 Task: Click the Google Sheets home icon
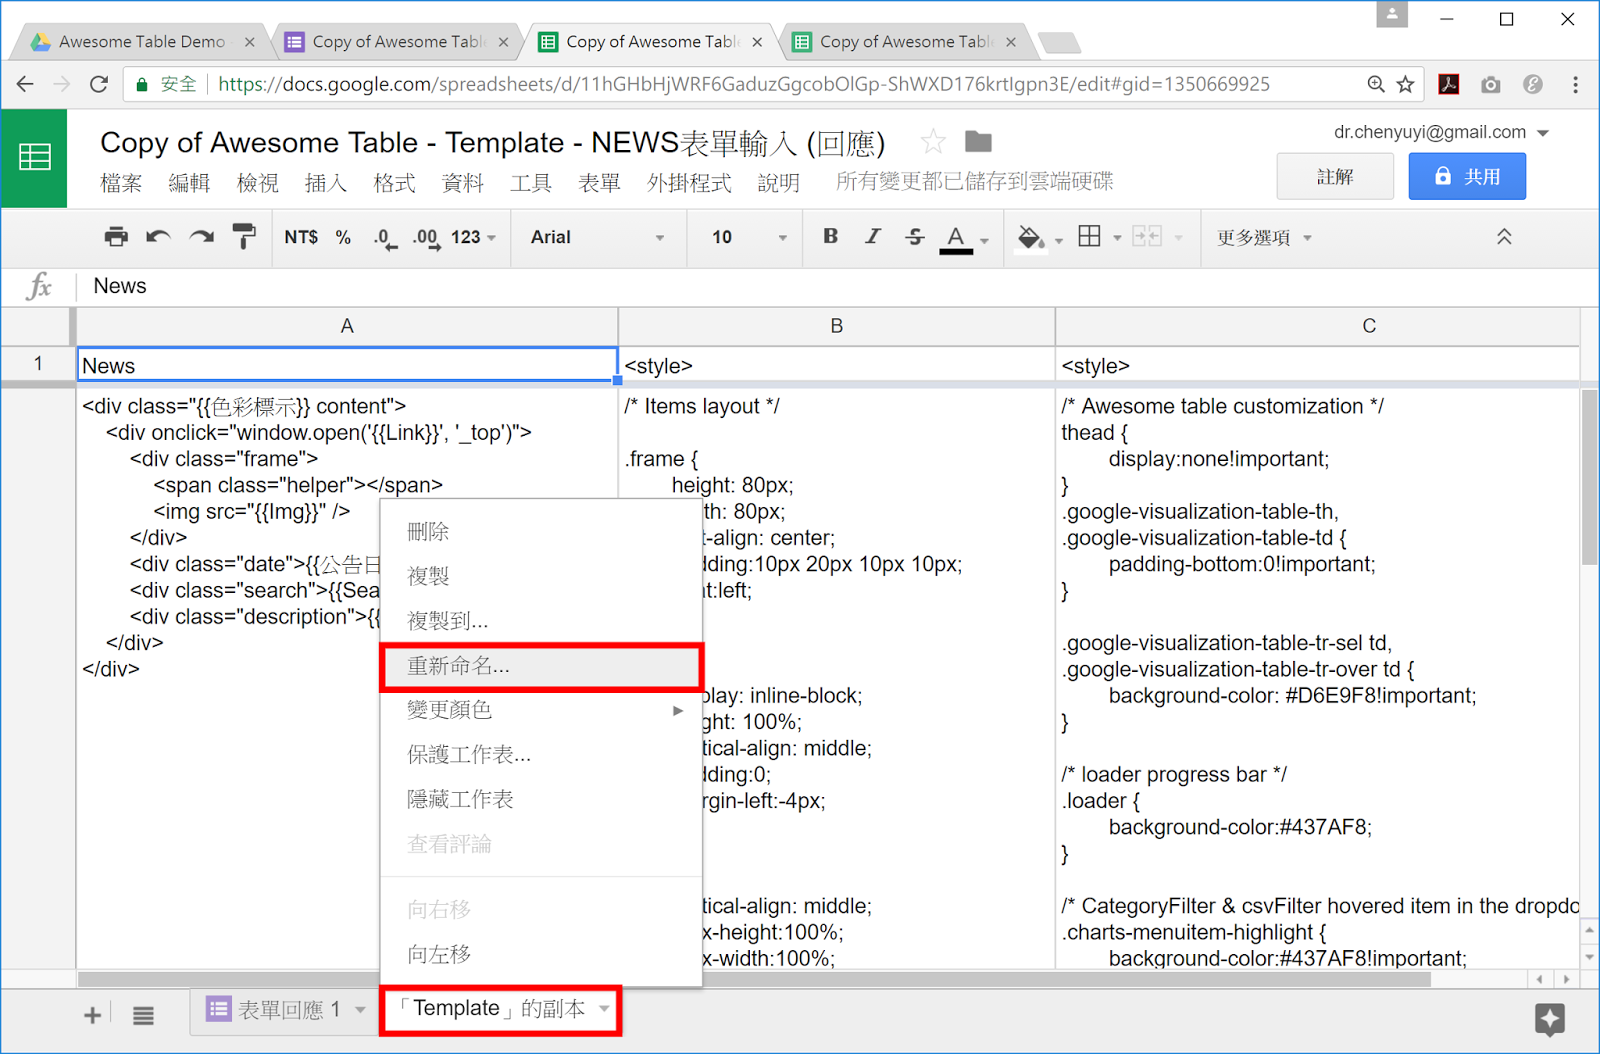(34, 157)
